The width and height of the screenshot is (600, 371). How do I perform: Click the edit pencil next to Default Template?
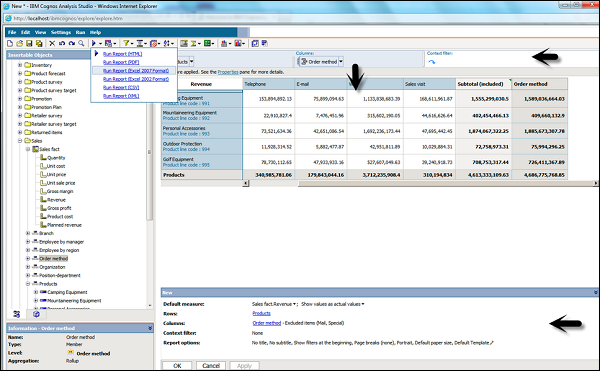tap(492, 343)
